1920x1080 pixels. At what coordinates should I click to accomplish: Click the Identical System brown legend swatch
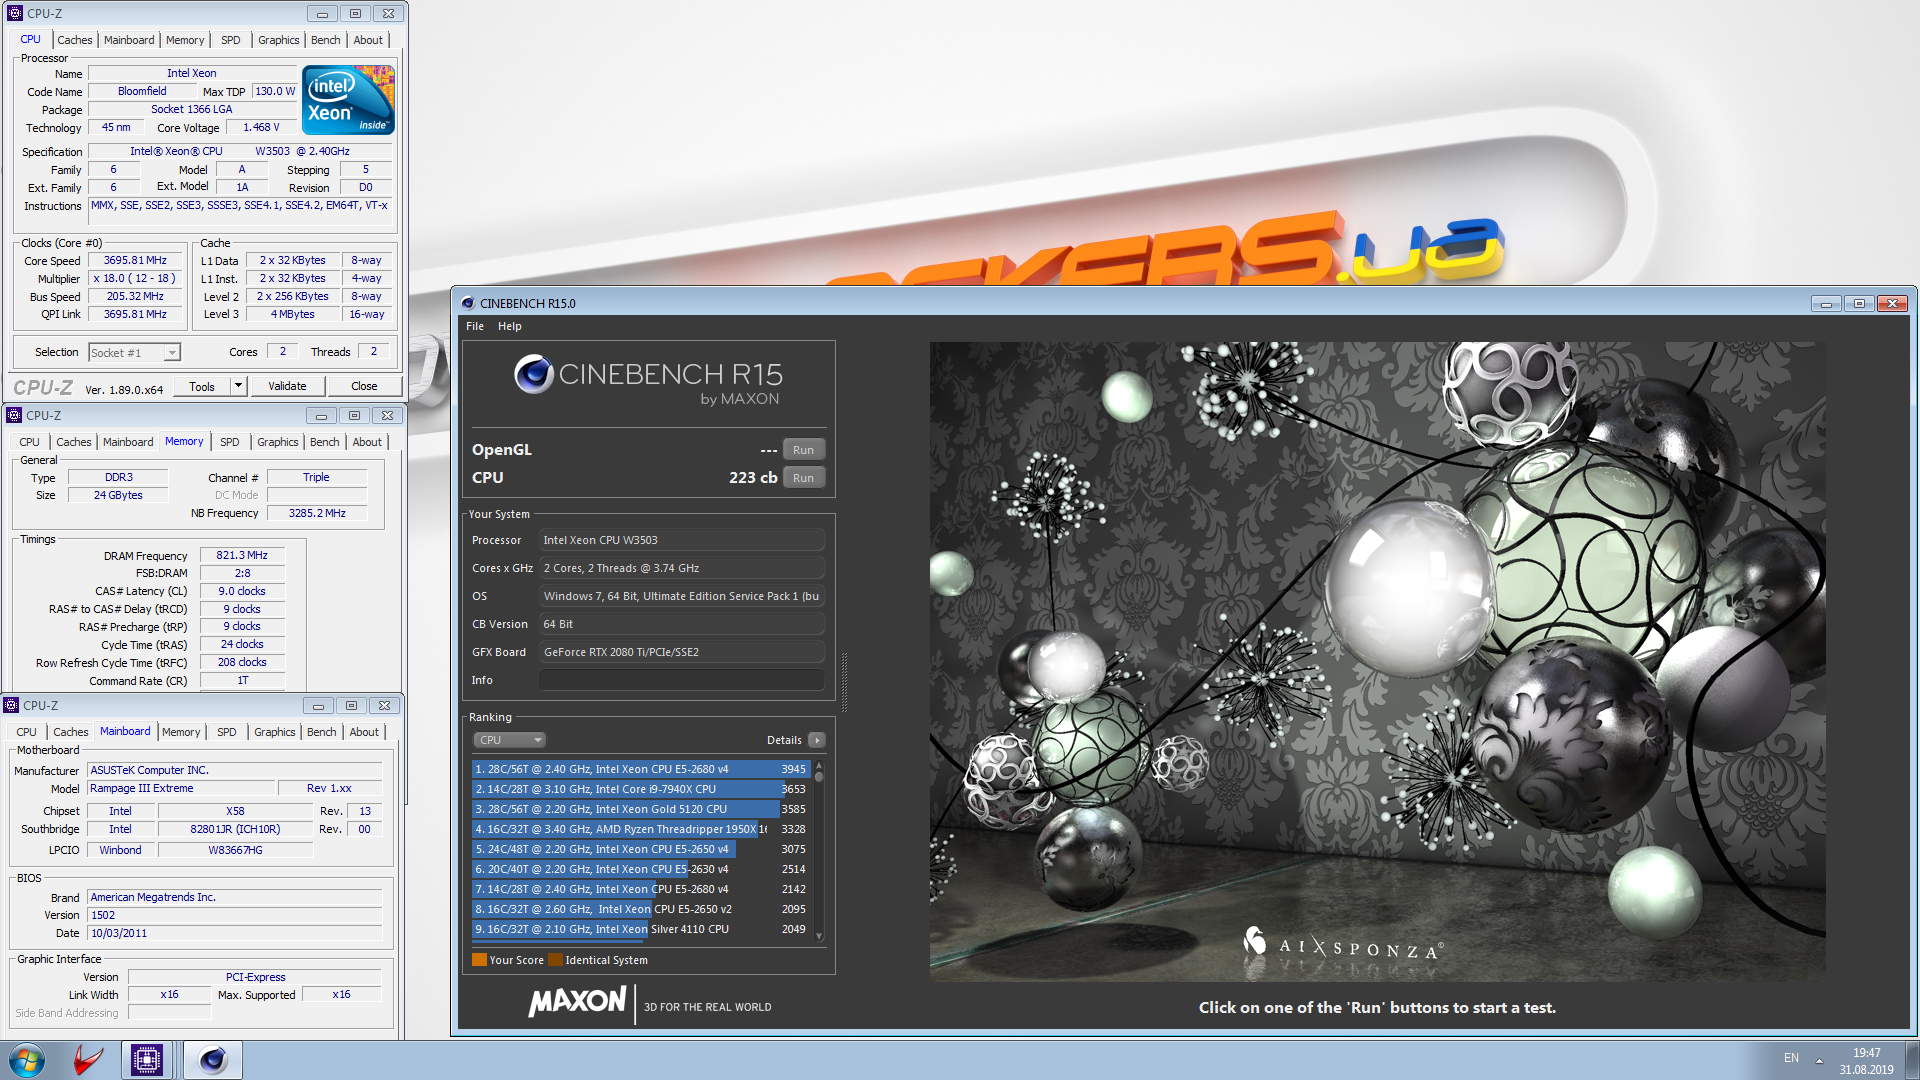pyautogui.click(x=555, y=960)
